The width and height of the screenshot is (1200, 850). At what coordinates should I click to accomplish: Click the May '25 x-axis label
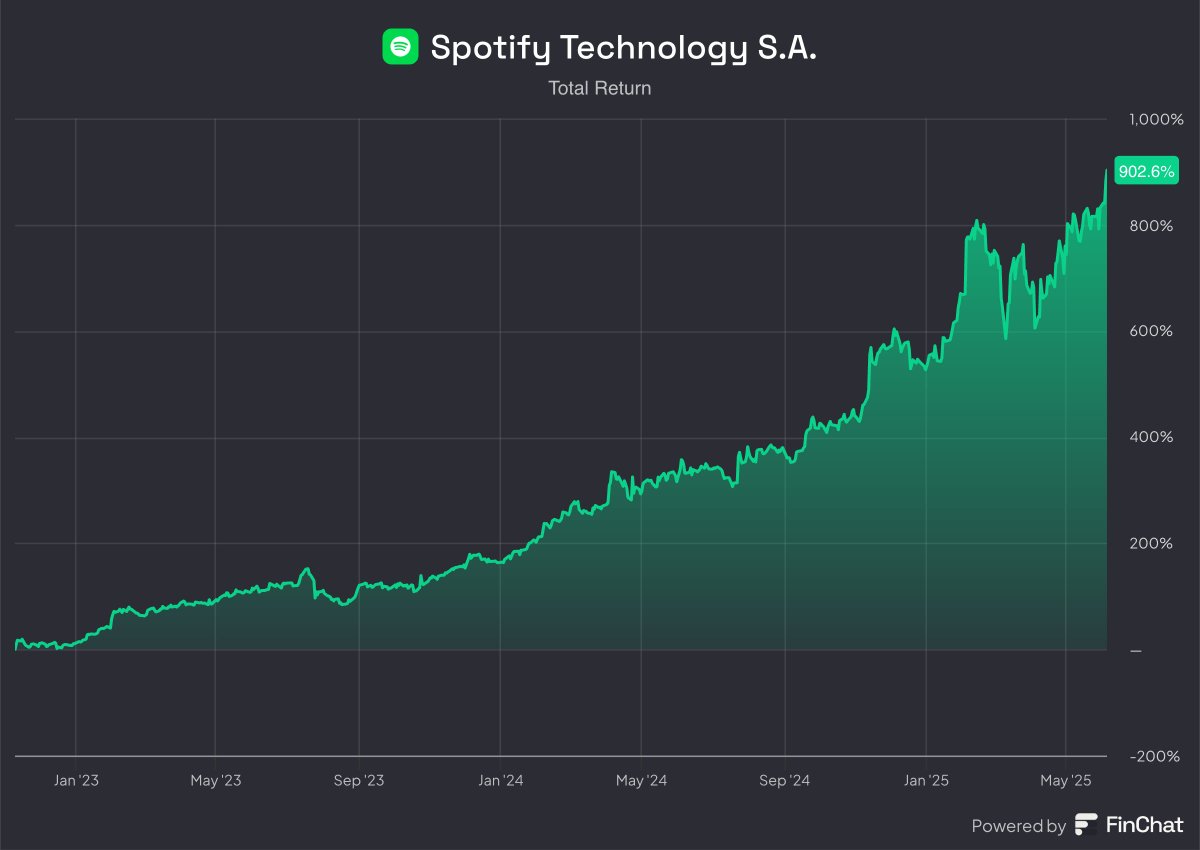(1067, 780)
